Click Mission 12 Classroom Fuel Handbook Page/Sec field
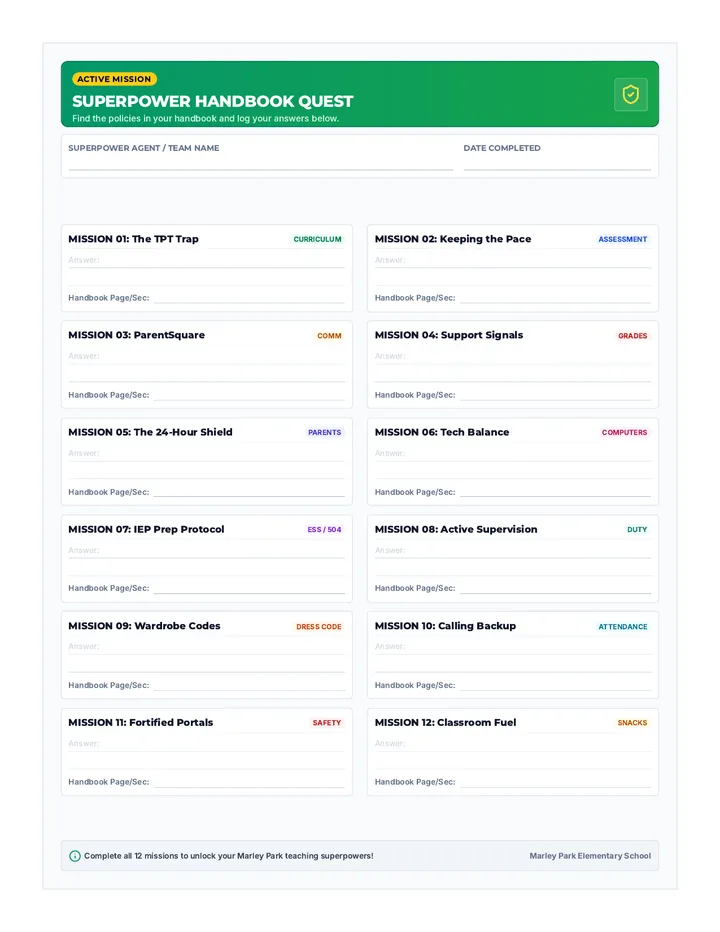The width and height of the screenshot is (720, 932). coord(555,782)
